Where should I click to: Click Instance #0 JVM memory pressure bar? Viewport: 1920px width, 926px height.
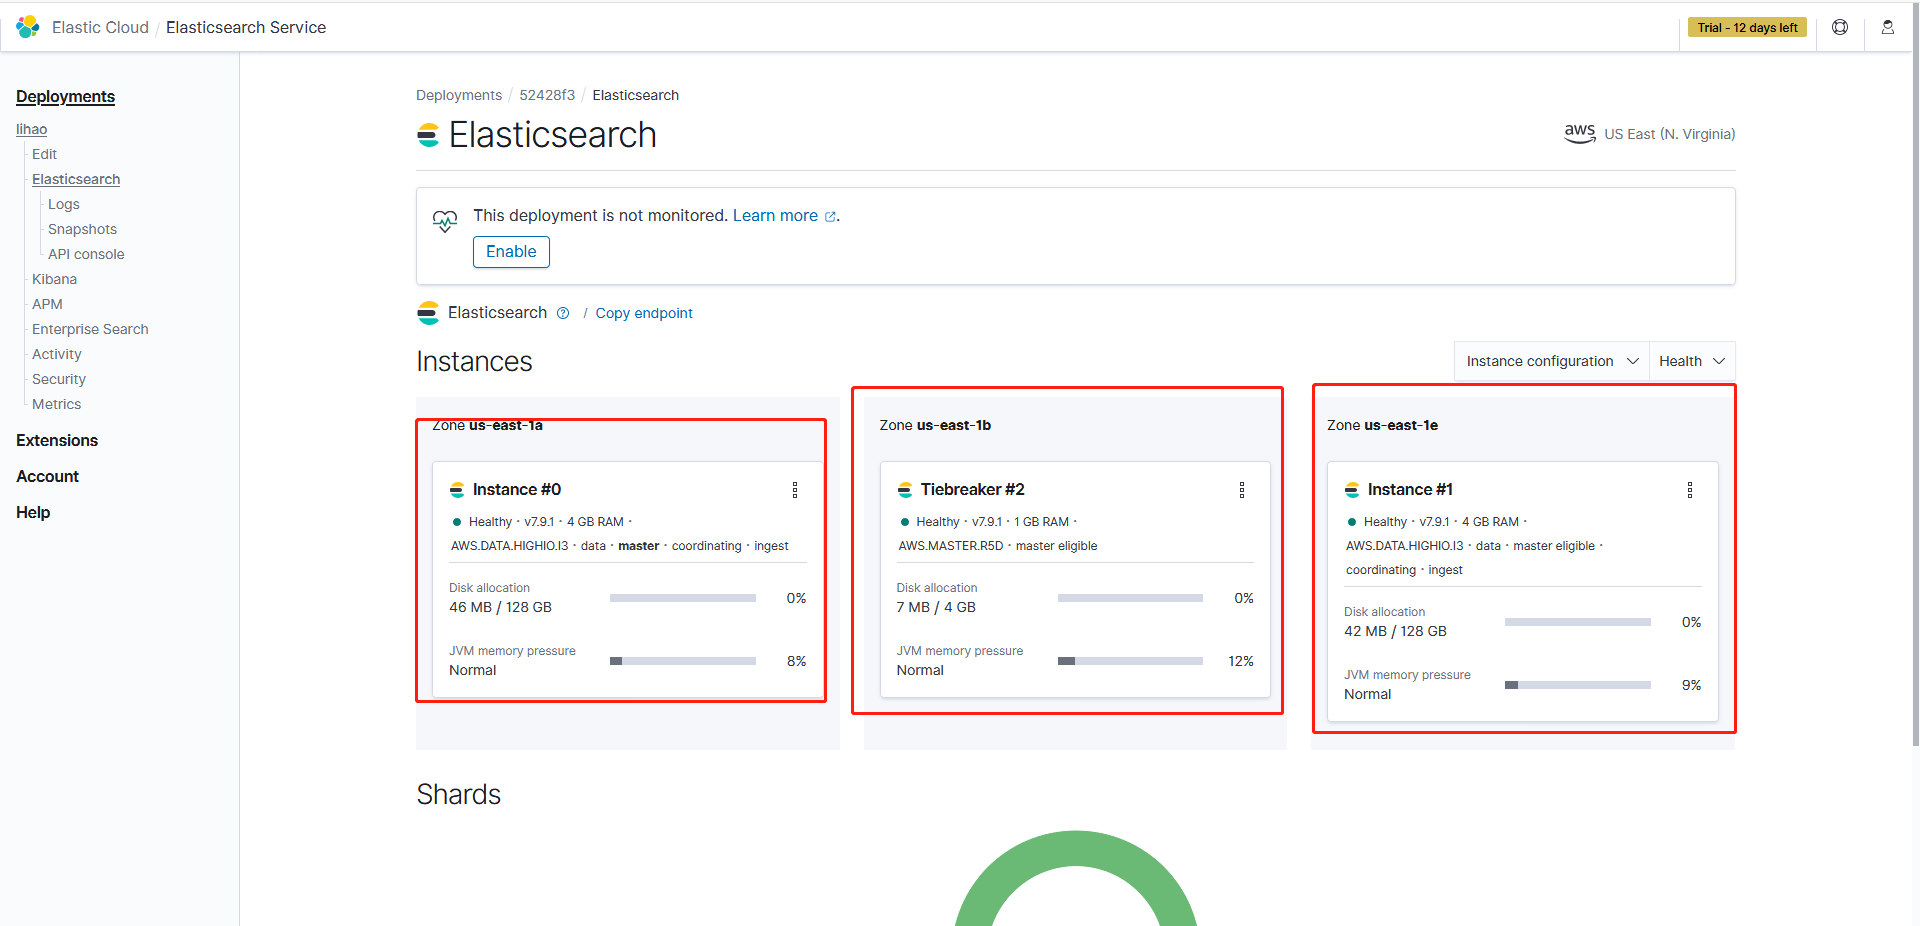(x=683, y=661)
